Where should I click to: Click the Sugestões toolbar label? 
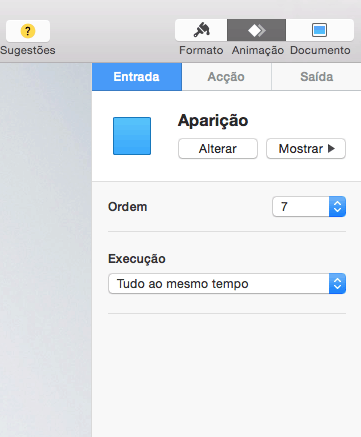[x=28, y=50]
